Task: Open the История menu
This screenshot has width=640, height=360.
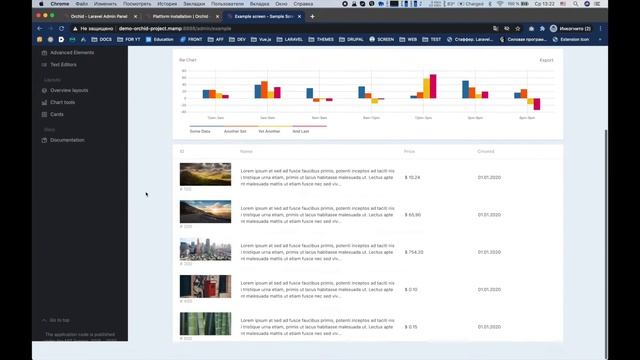Action: [167, 4]
